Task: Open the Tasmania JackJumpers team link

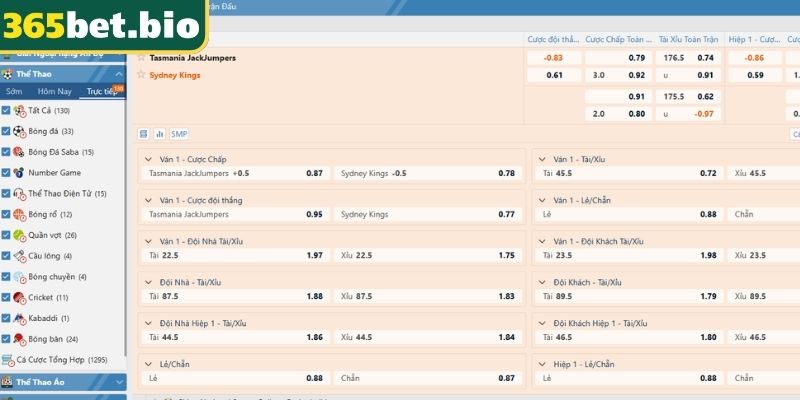Action: pyautogui.click(x=192, y=58)
